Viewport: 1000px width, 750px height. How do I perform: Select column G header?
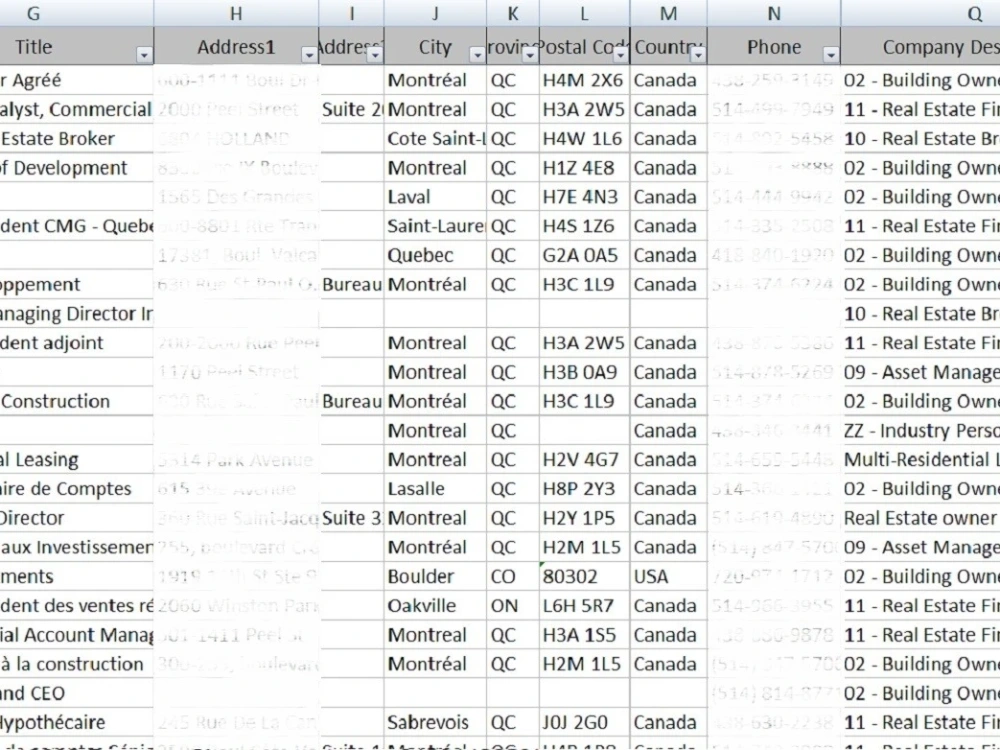pyautogui.click(x=77, y=13)
